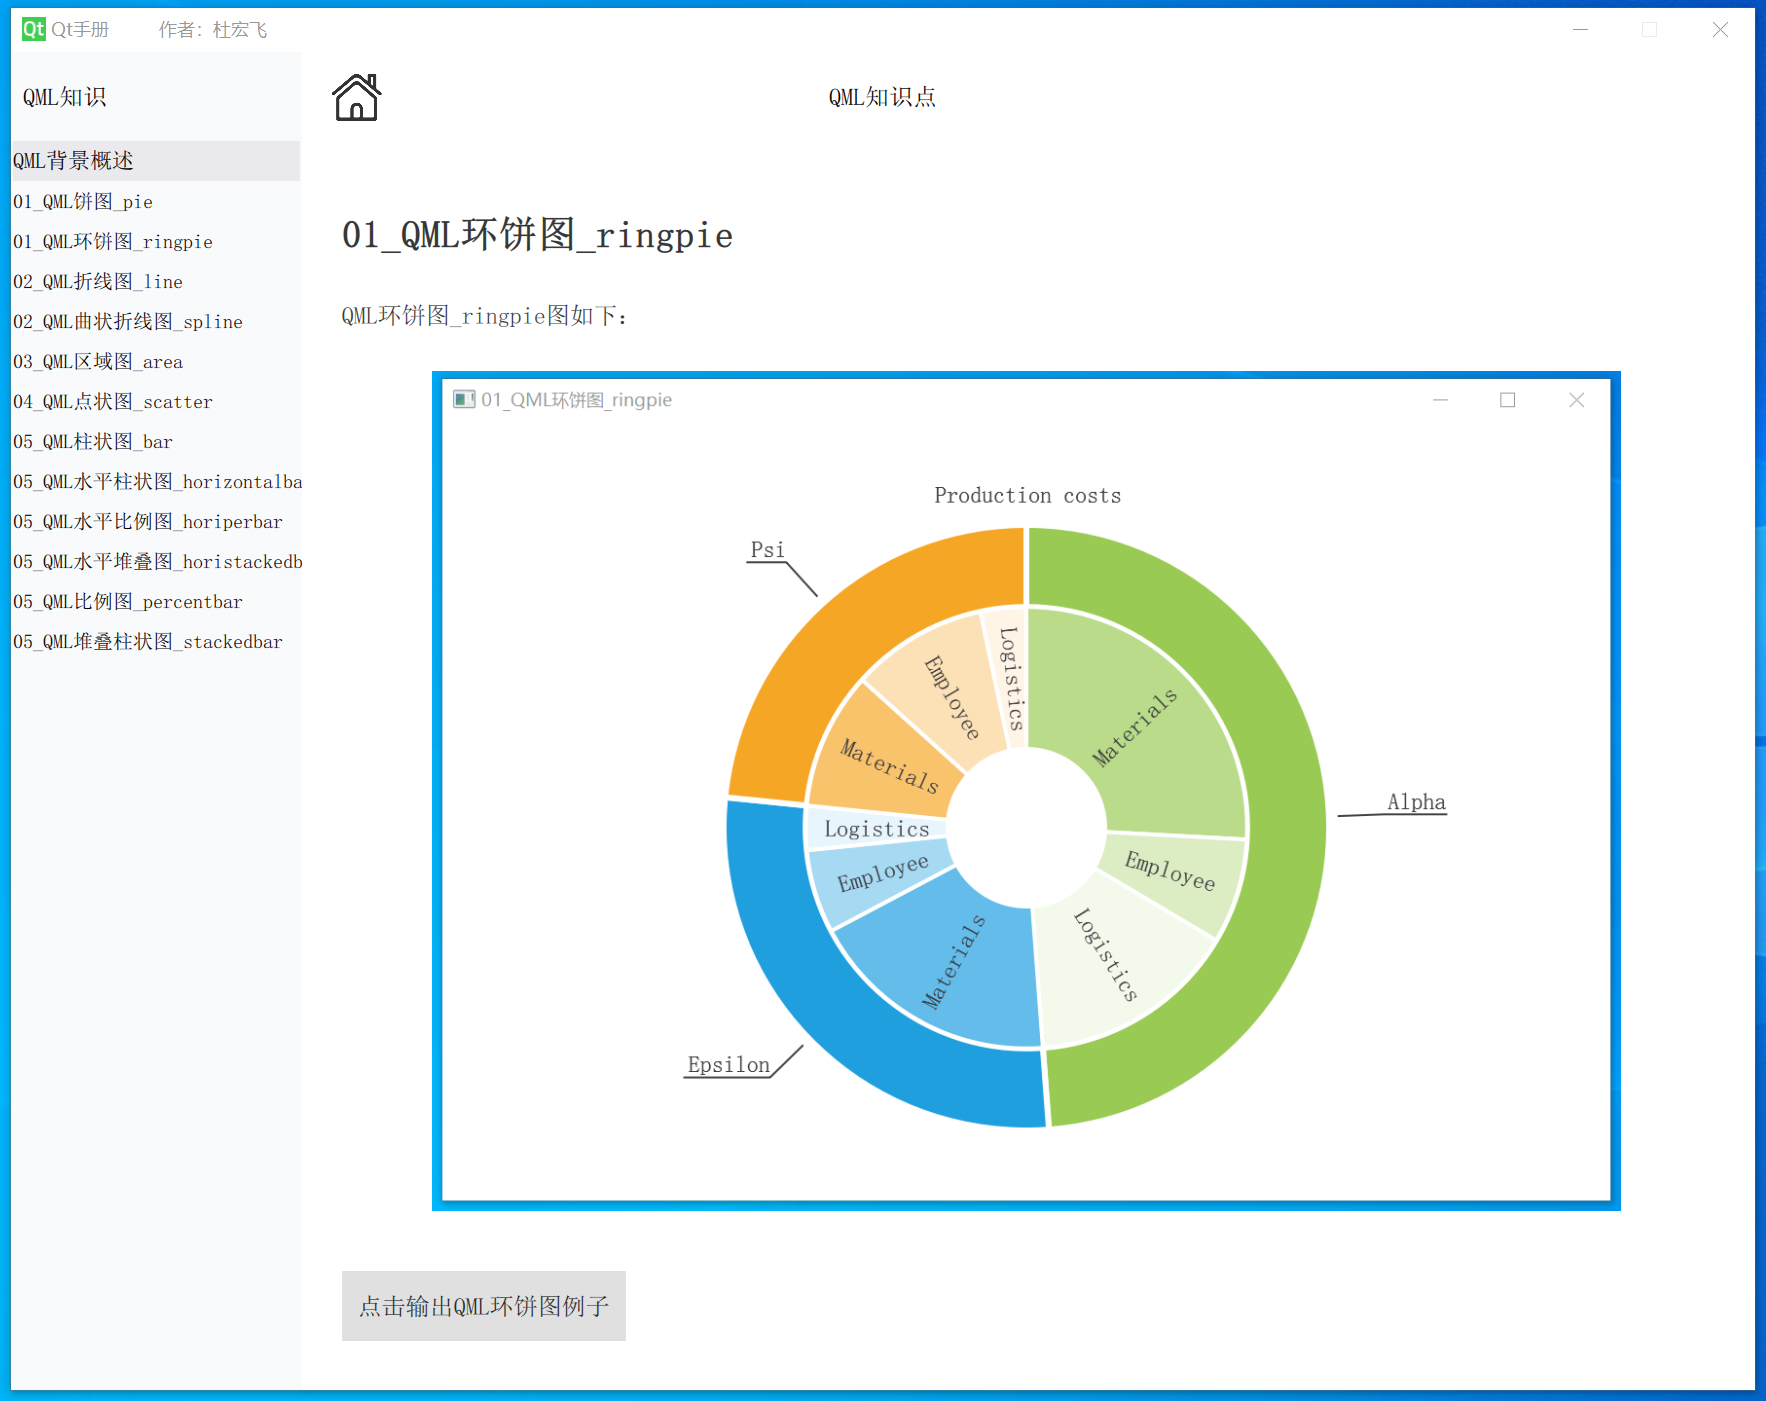Click QML环饼图_ringpie图如下 description text
This screenshot has width=1766, height=1401.
pyautogui.click(x=485, y=316)
